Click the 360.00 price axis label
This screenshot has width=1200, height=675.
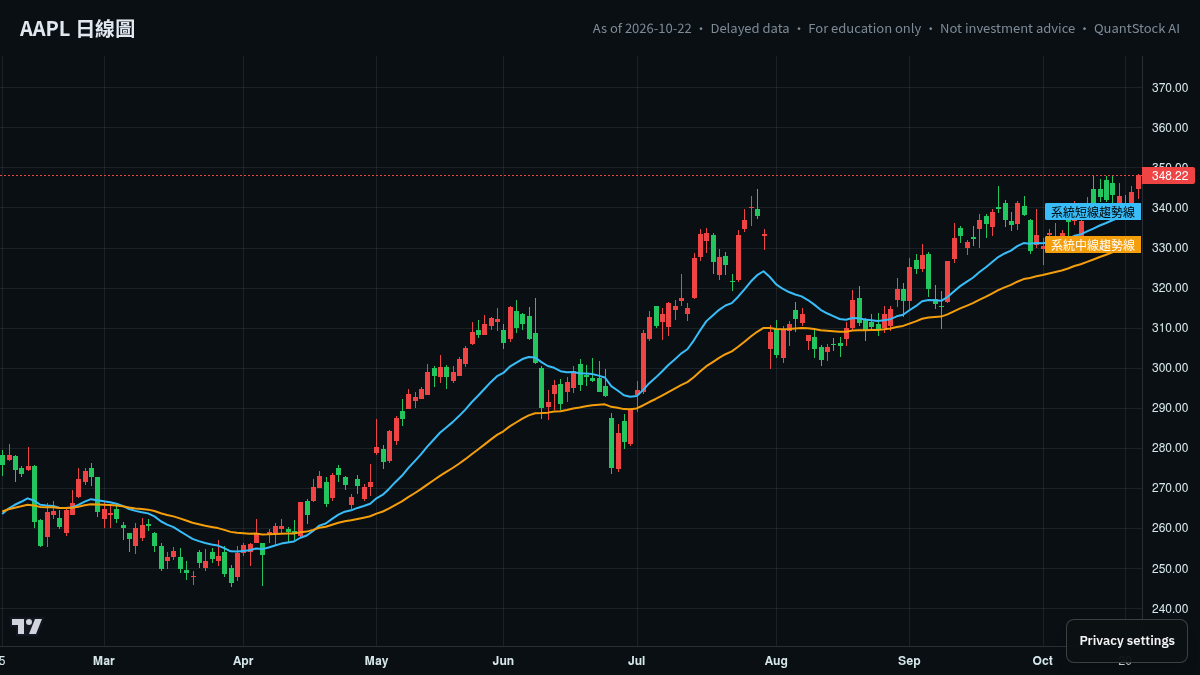[1169, 128]
